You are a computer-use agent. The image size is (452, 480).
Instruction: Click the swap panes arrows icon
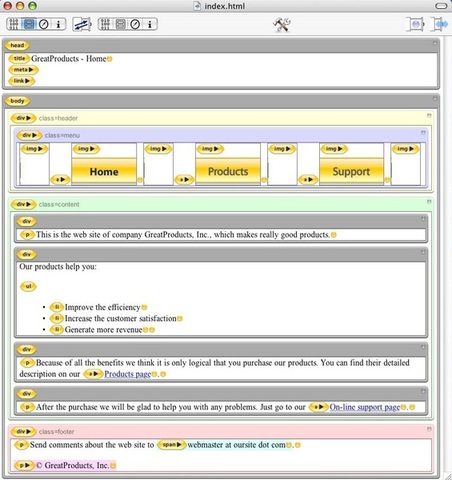tap(82, 24)
